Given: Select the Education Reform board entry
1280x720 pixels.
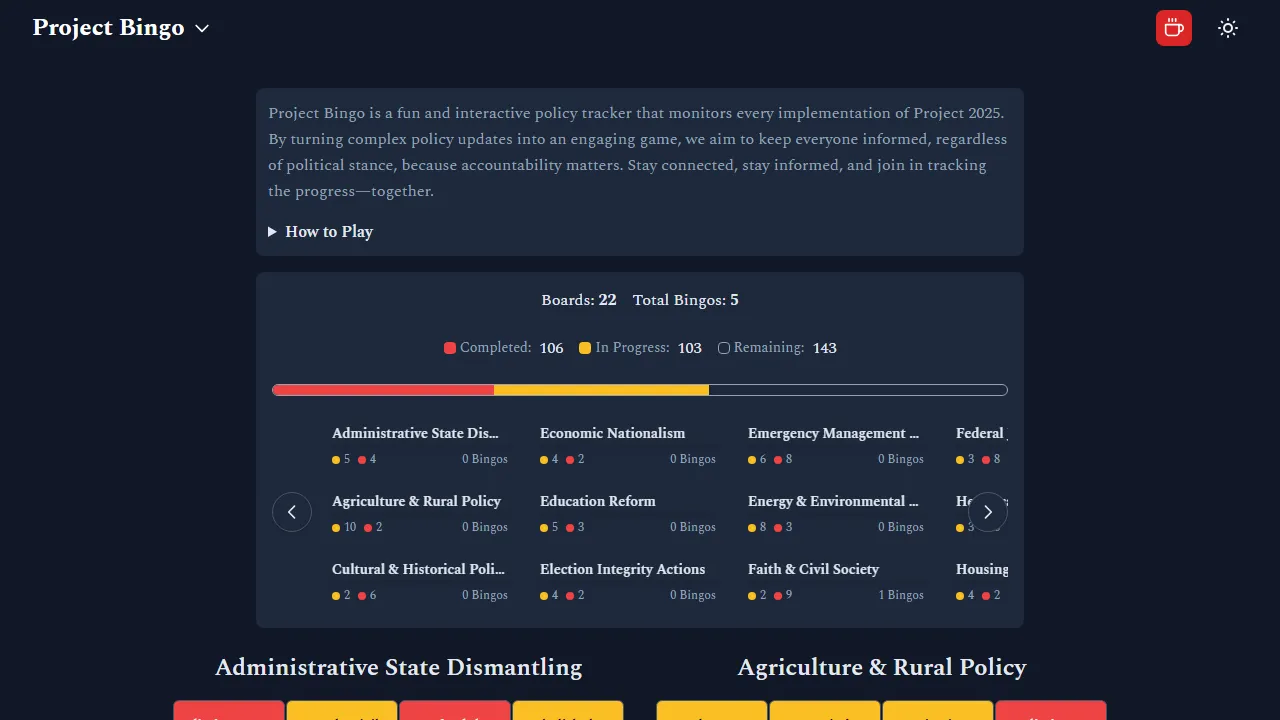Looking at the screenshot, I should [627, 513].
